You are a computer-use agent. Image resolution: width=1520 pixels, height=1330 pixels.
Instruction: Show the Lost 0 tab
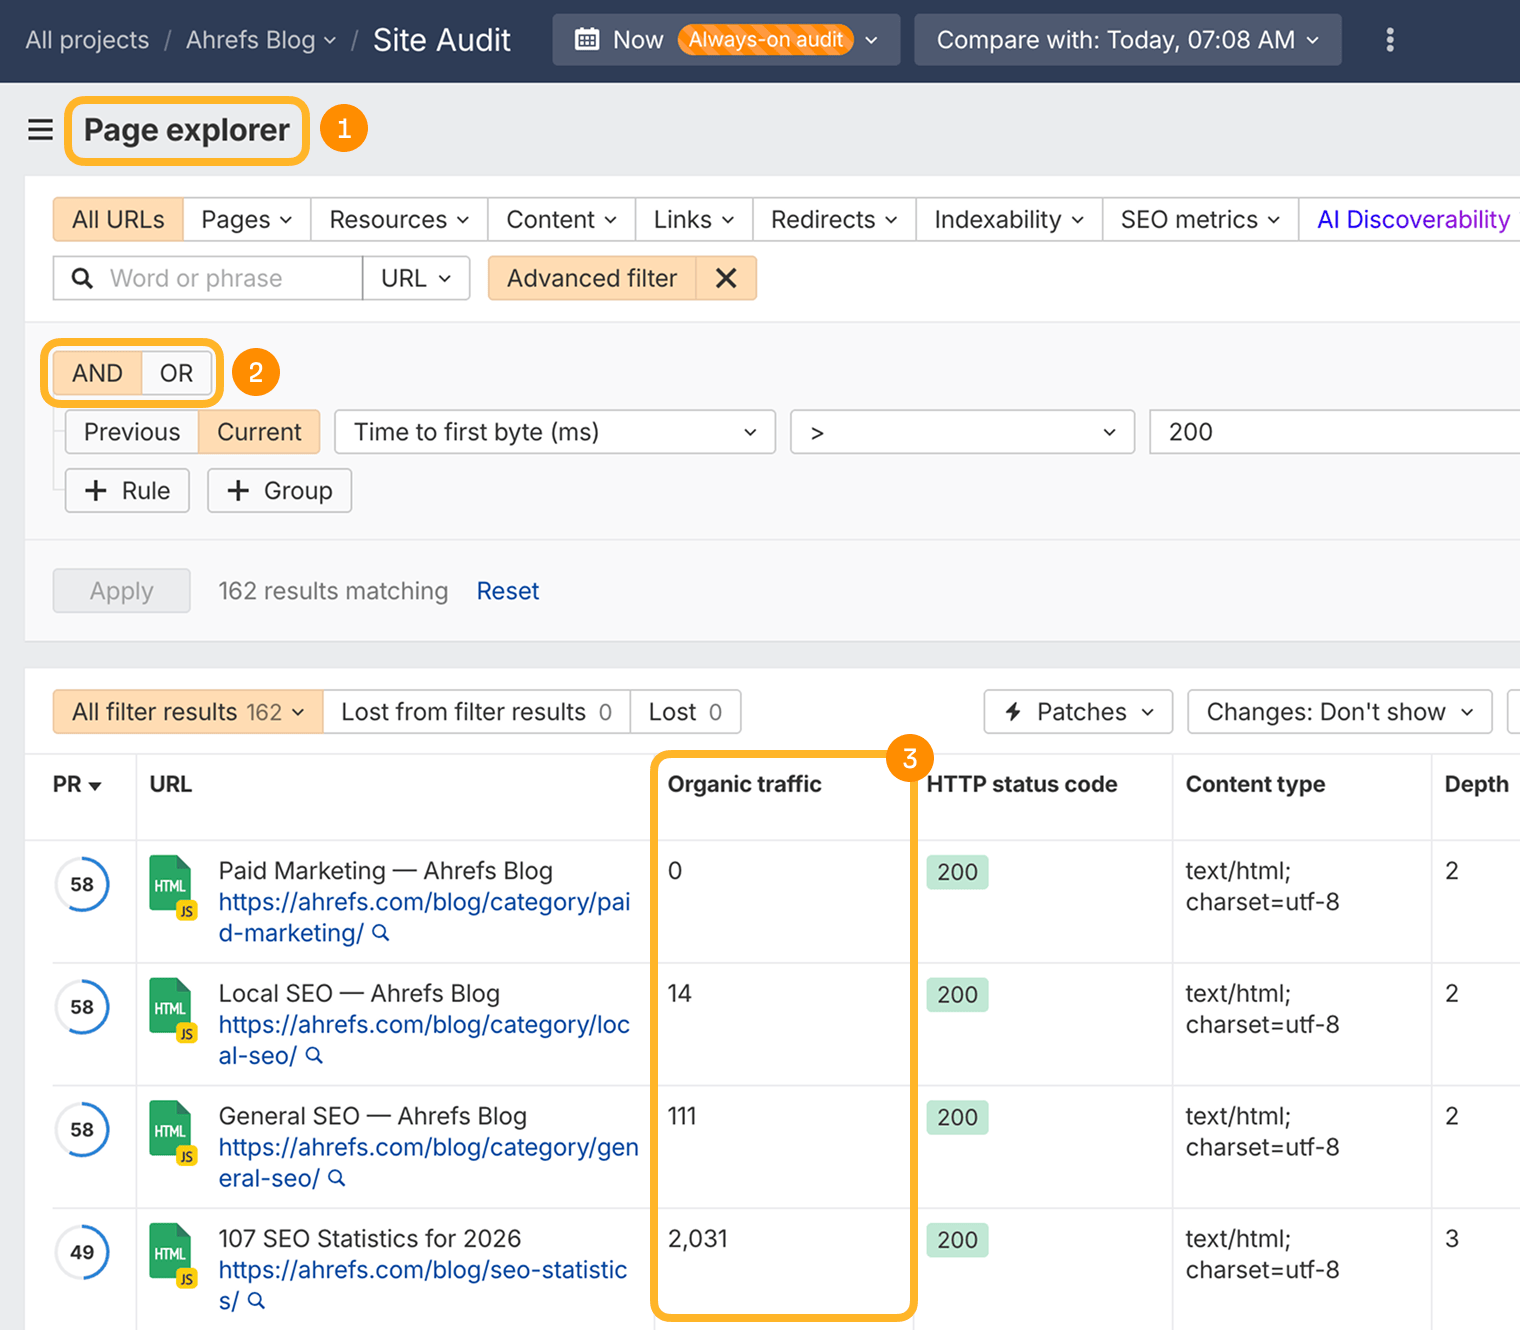685,712
